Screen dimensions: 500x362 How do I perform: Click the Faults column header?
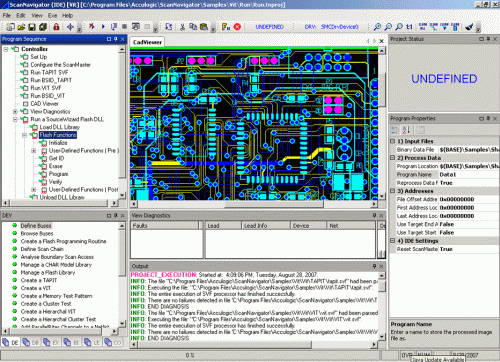(x=164, y=226)
